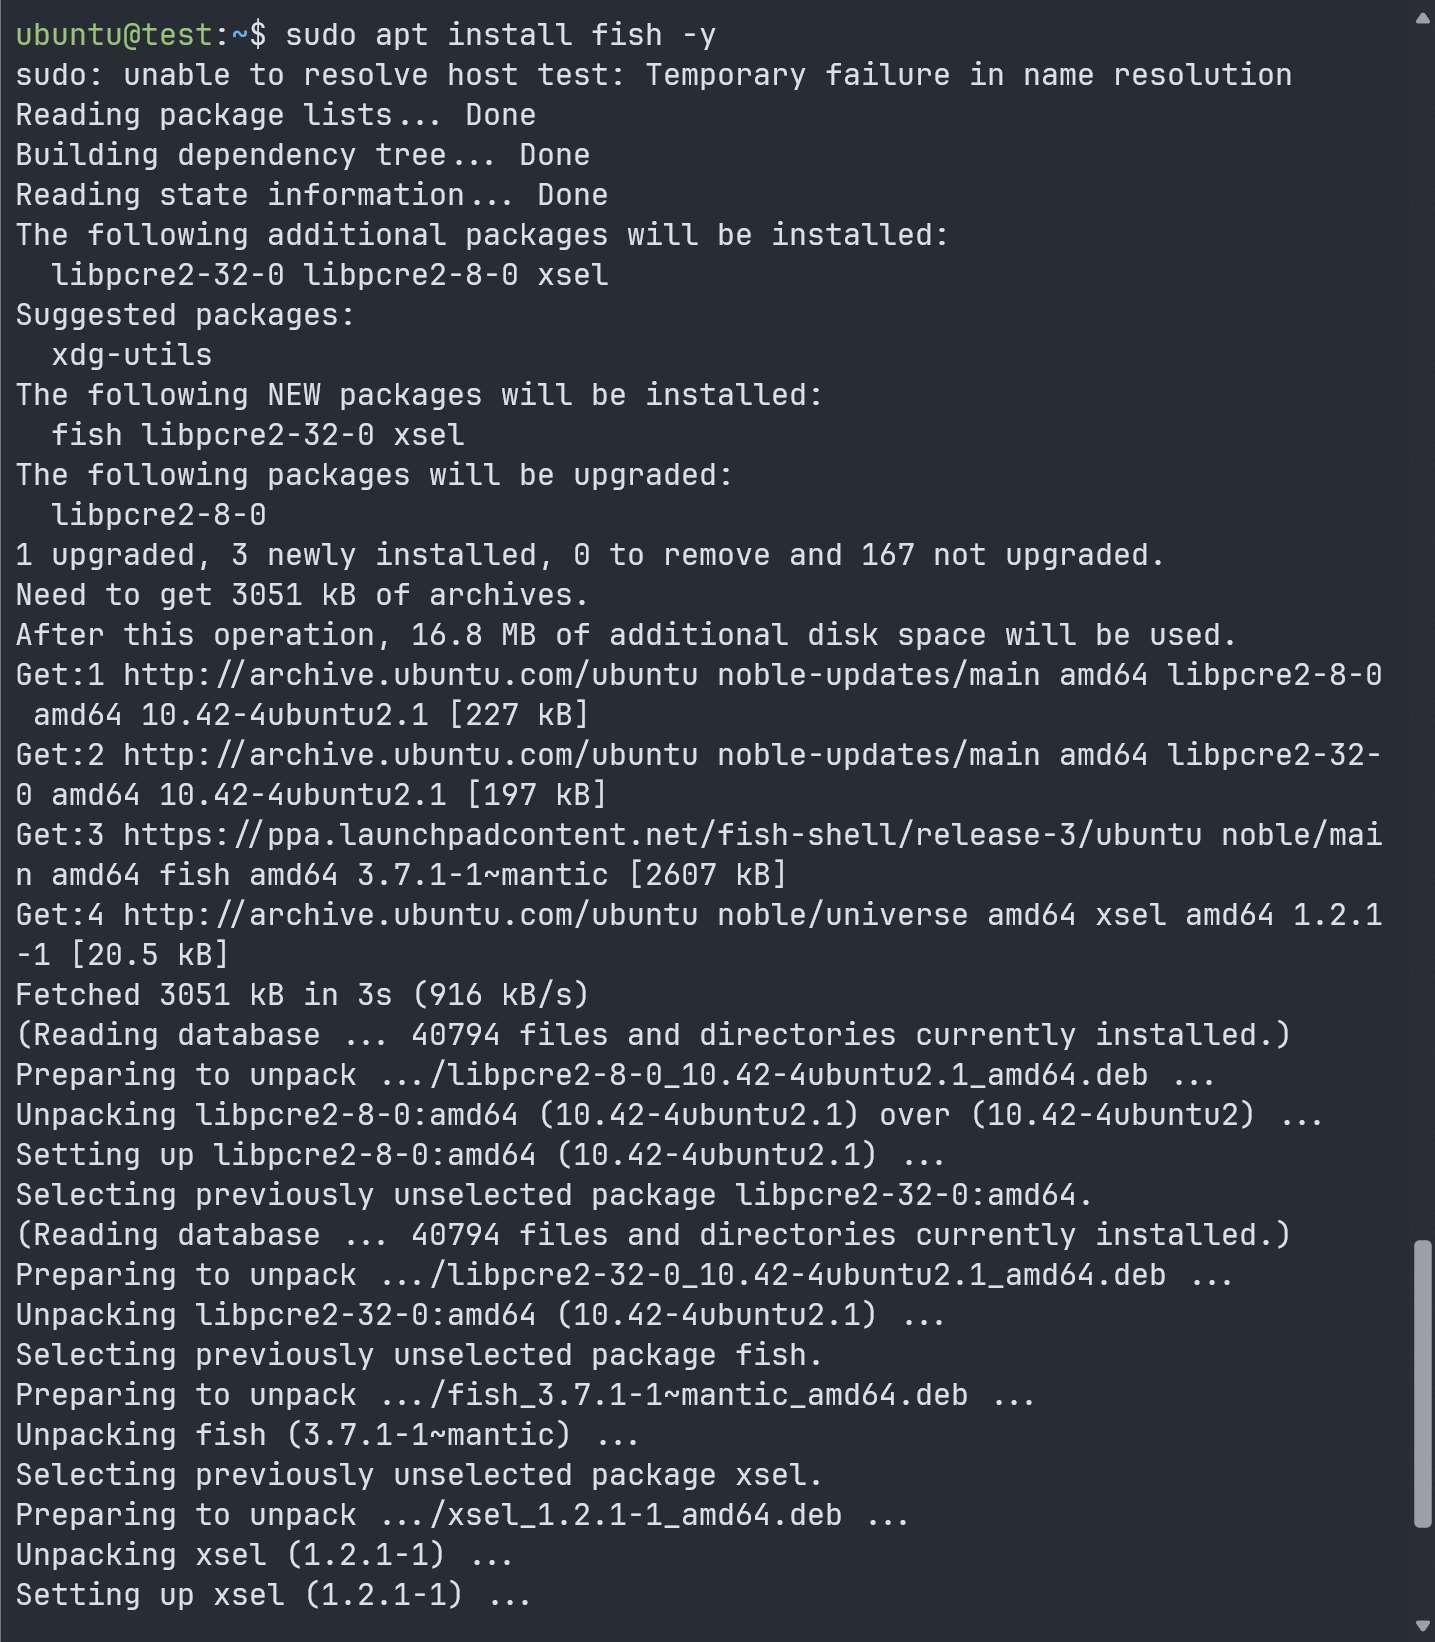Viewport: 1435px width, 1642px height.
Task: Click the empty scrollbar track above the thumb
Action: tap(1422, 630)
